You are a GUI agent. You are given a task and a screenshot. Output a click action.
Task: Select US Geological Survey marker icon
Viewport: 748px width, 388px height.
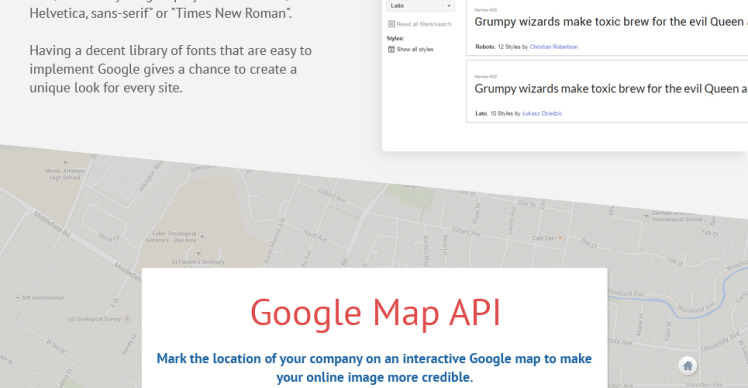coord(127,319)
